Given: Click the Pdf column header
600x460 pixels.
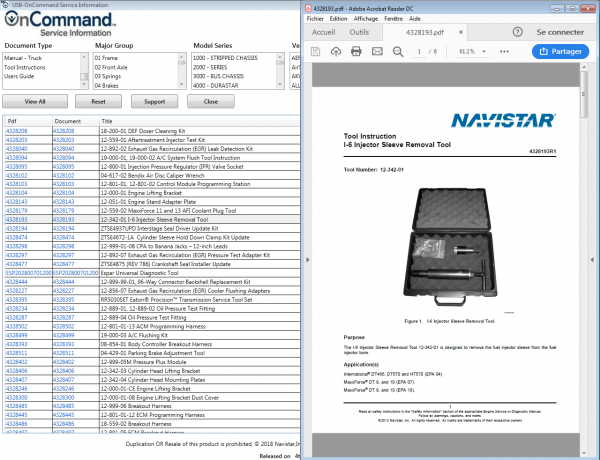Looking at the screenshot, I should coord(28,121).
